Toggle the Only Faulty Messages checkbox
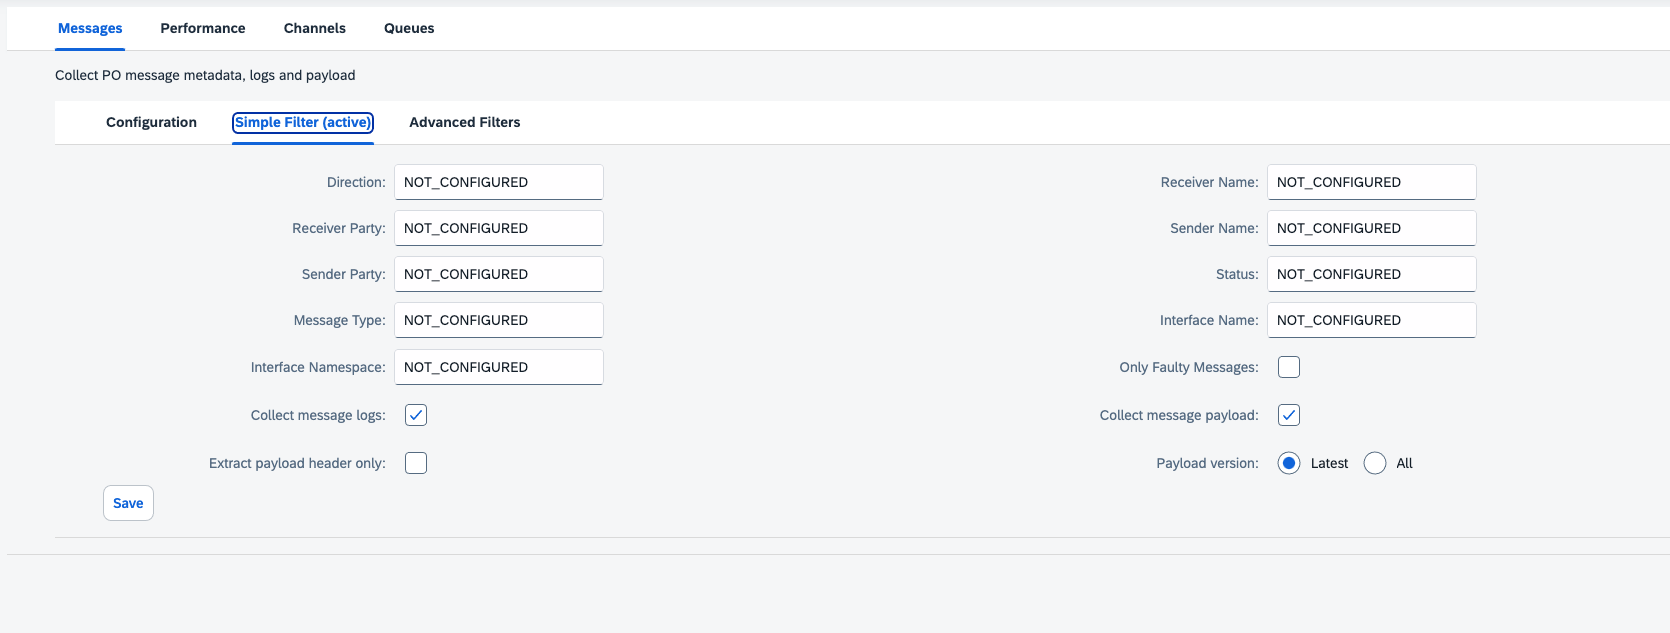This screenshot has width=1670, height=633. pos(1289,367)
